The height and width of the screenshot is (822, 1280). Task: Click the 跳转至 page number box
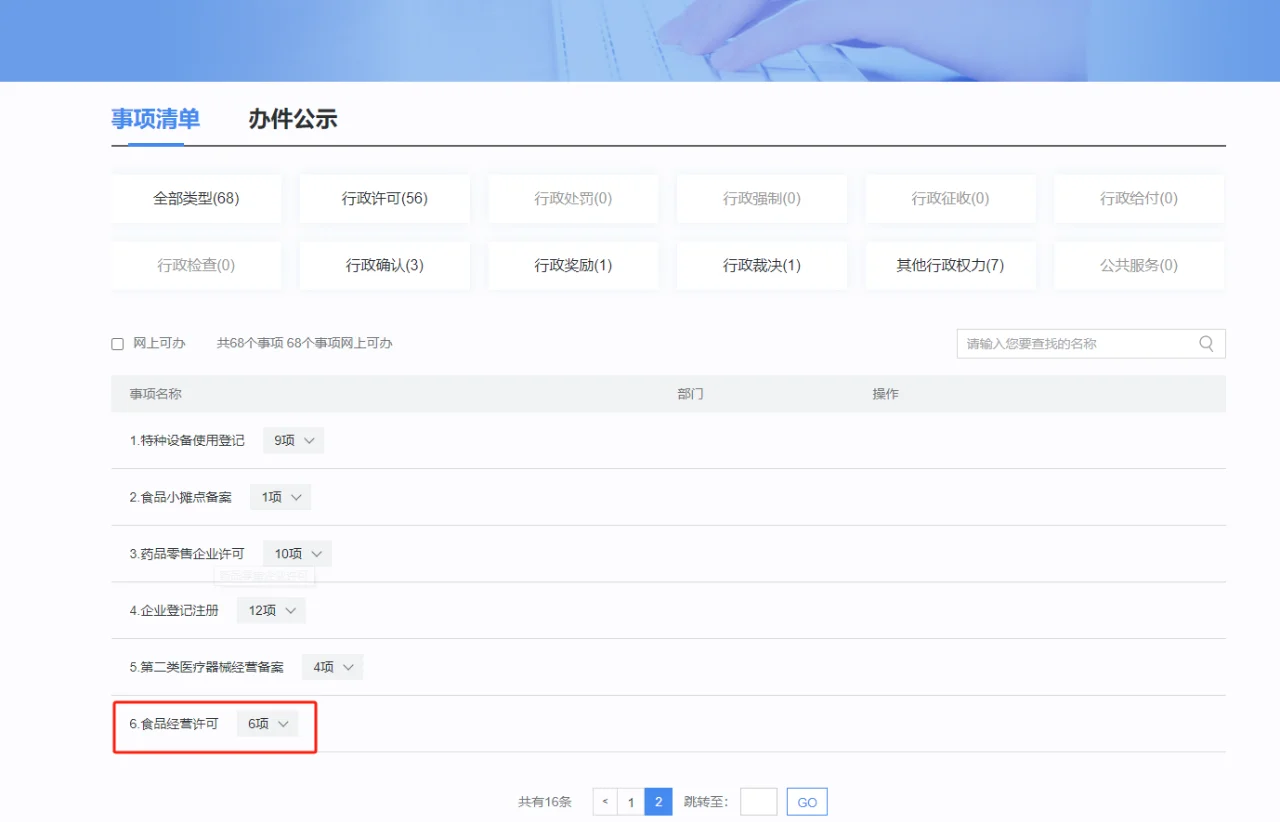758,802
